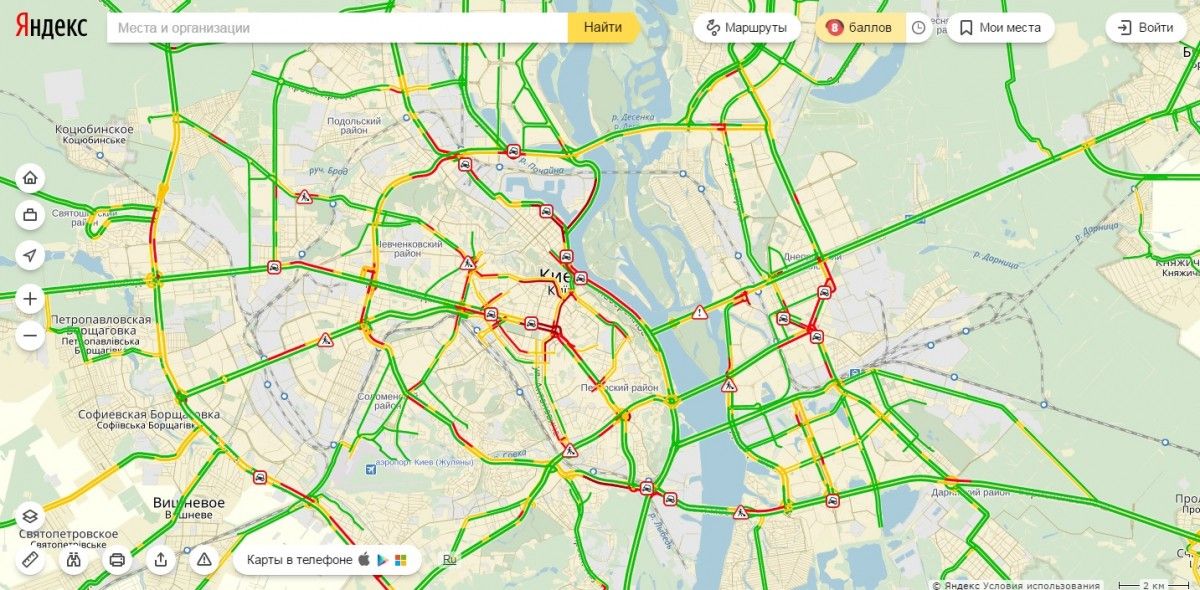Open the map layers icon

click(30, 516)
